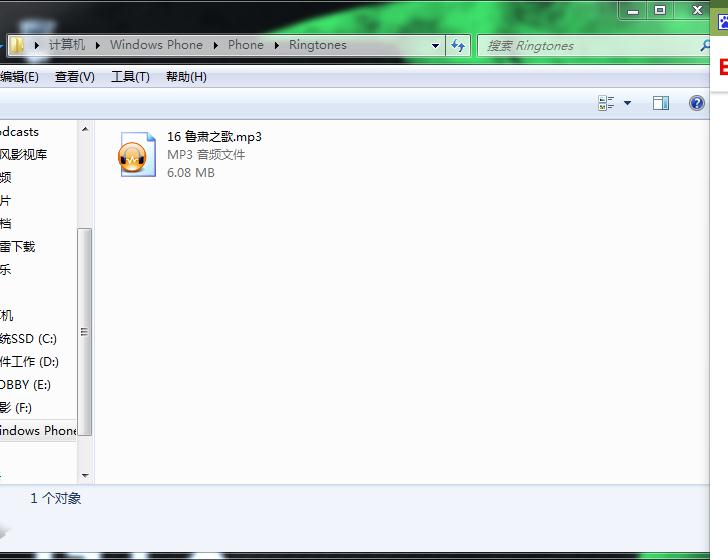The width and height of the screenshot is (728, 560).
Task: Click the refresh button beside the address bar
Action: pyautogui.click(x=458, y=46)
